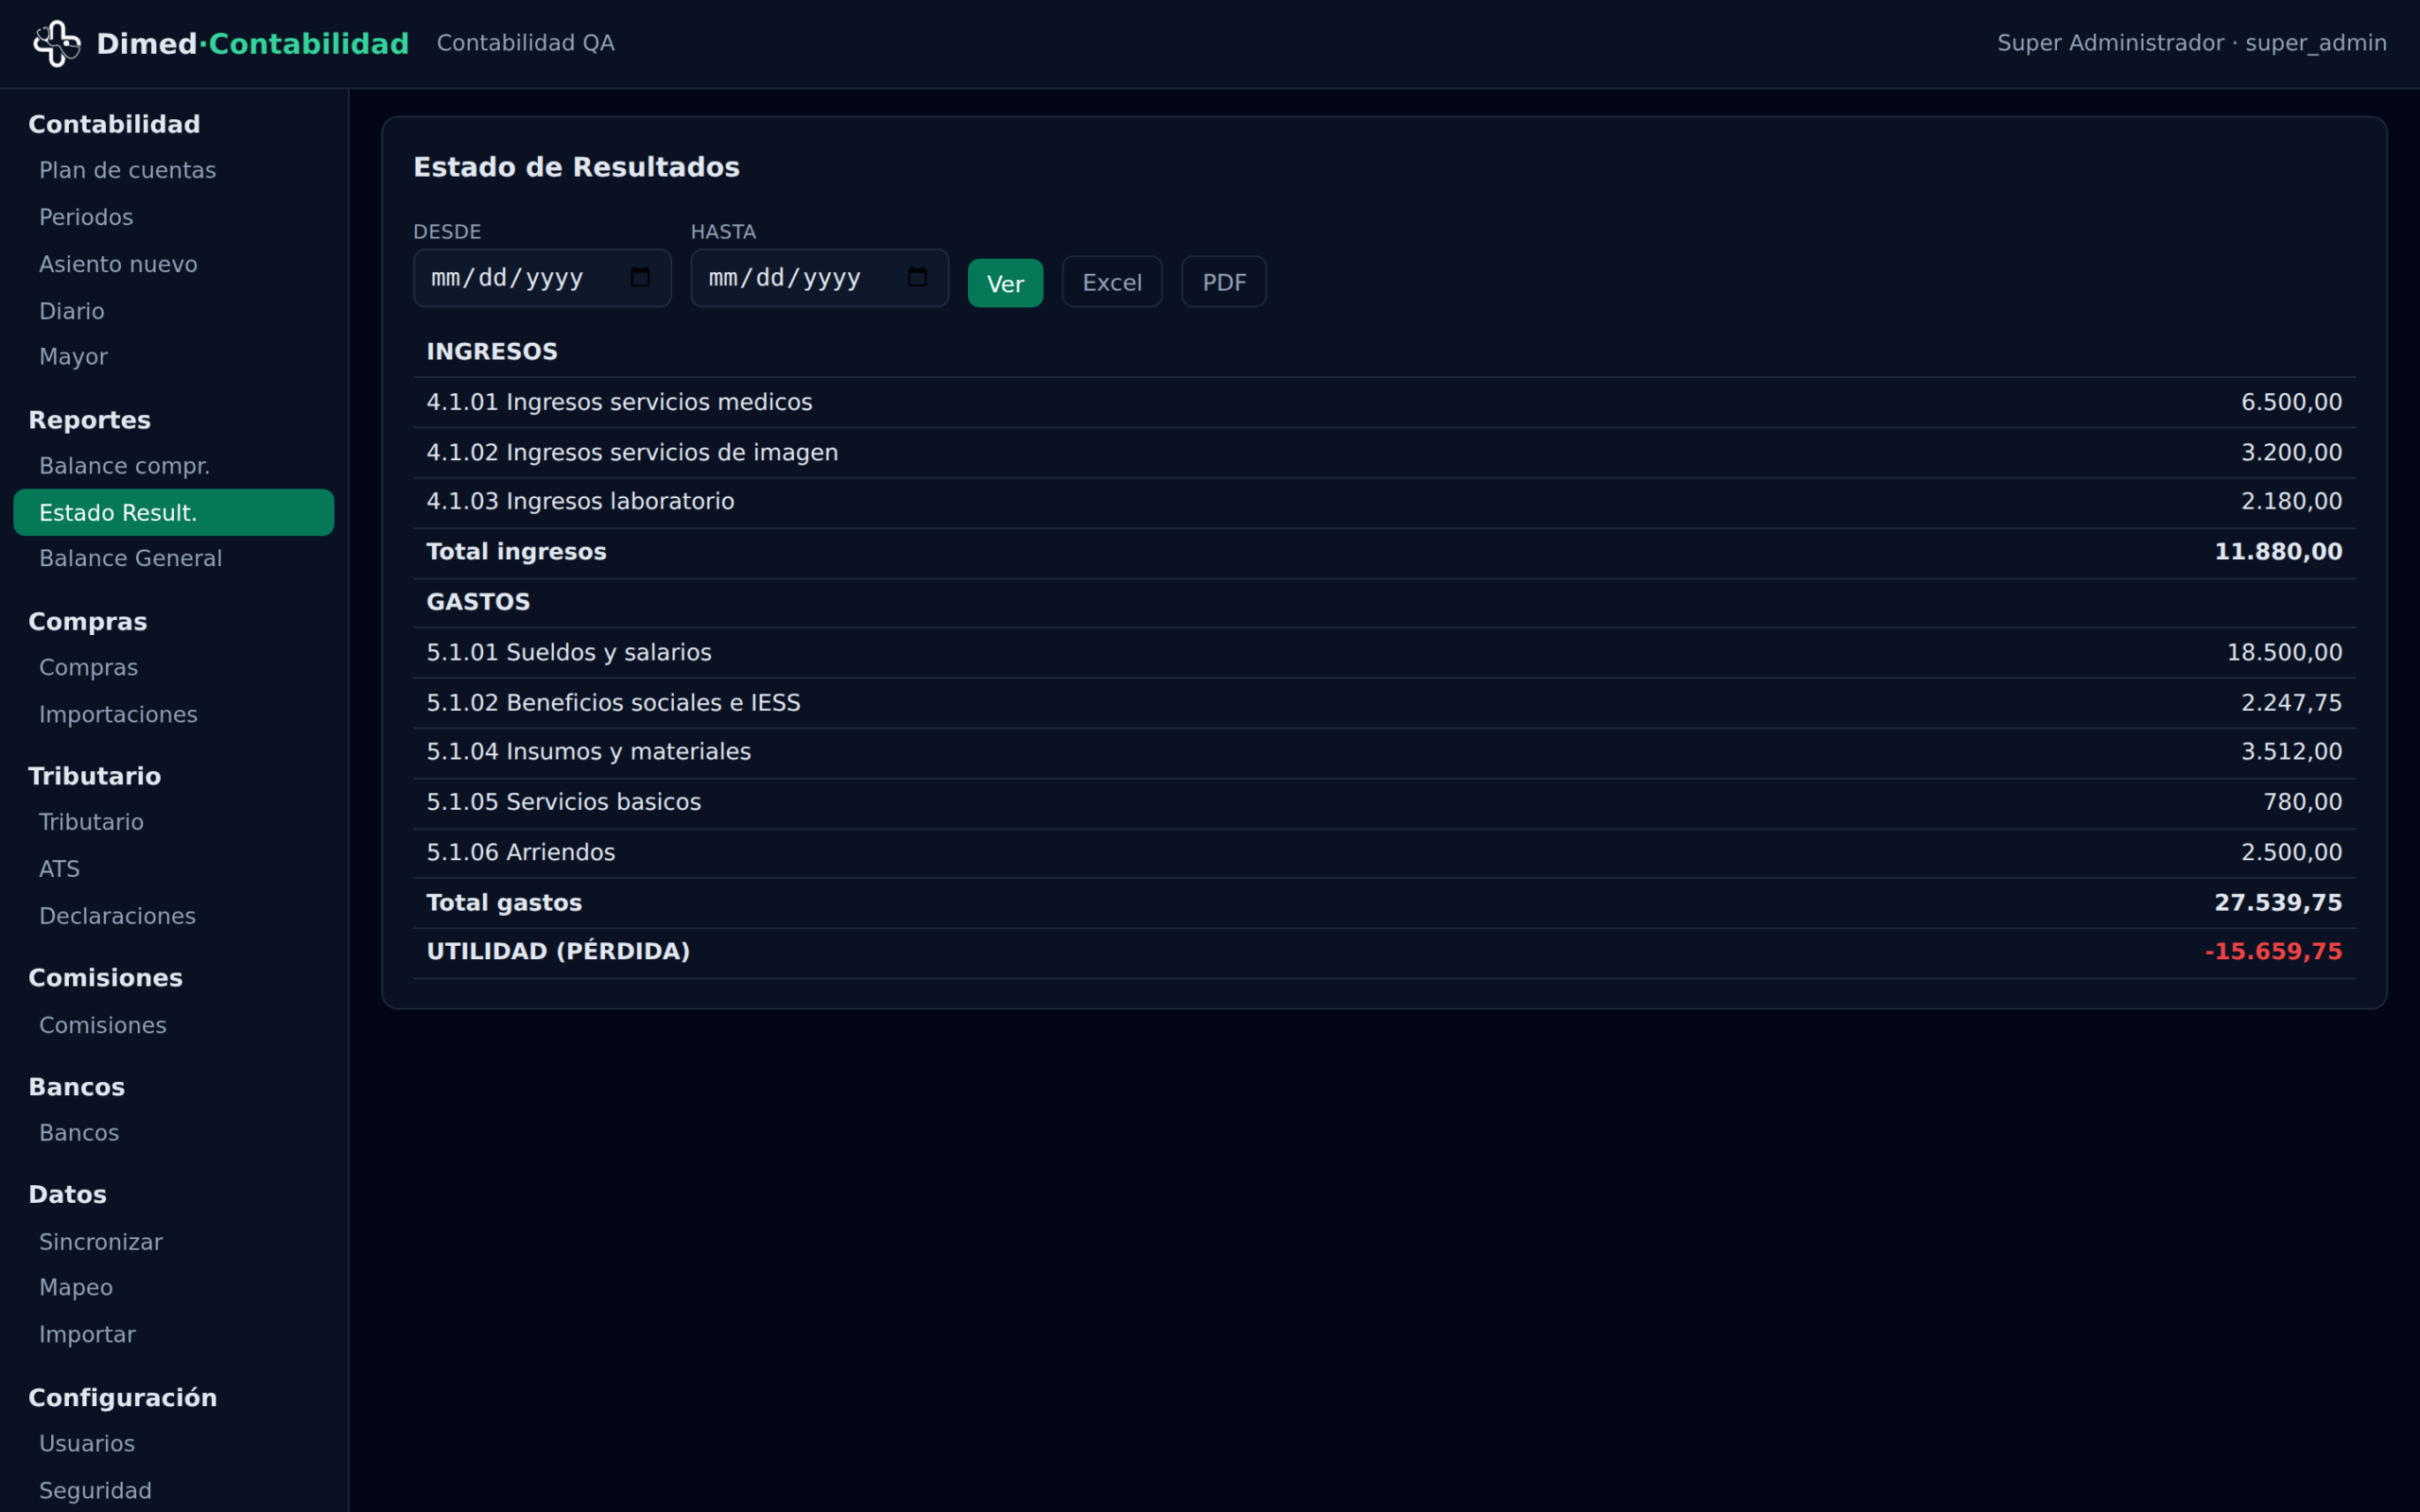Click the HASTA date input field
The image size is (2420, 1512).
tap(819, 278)
